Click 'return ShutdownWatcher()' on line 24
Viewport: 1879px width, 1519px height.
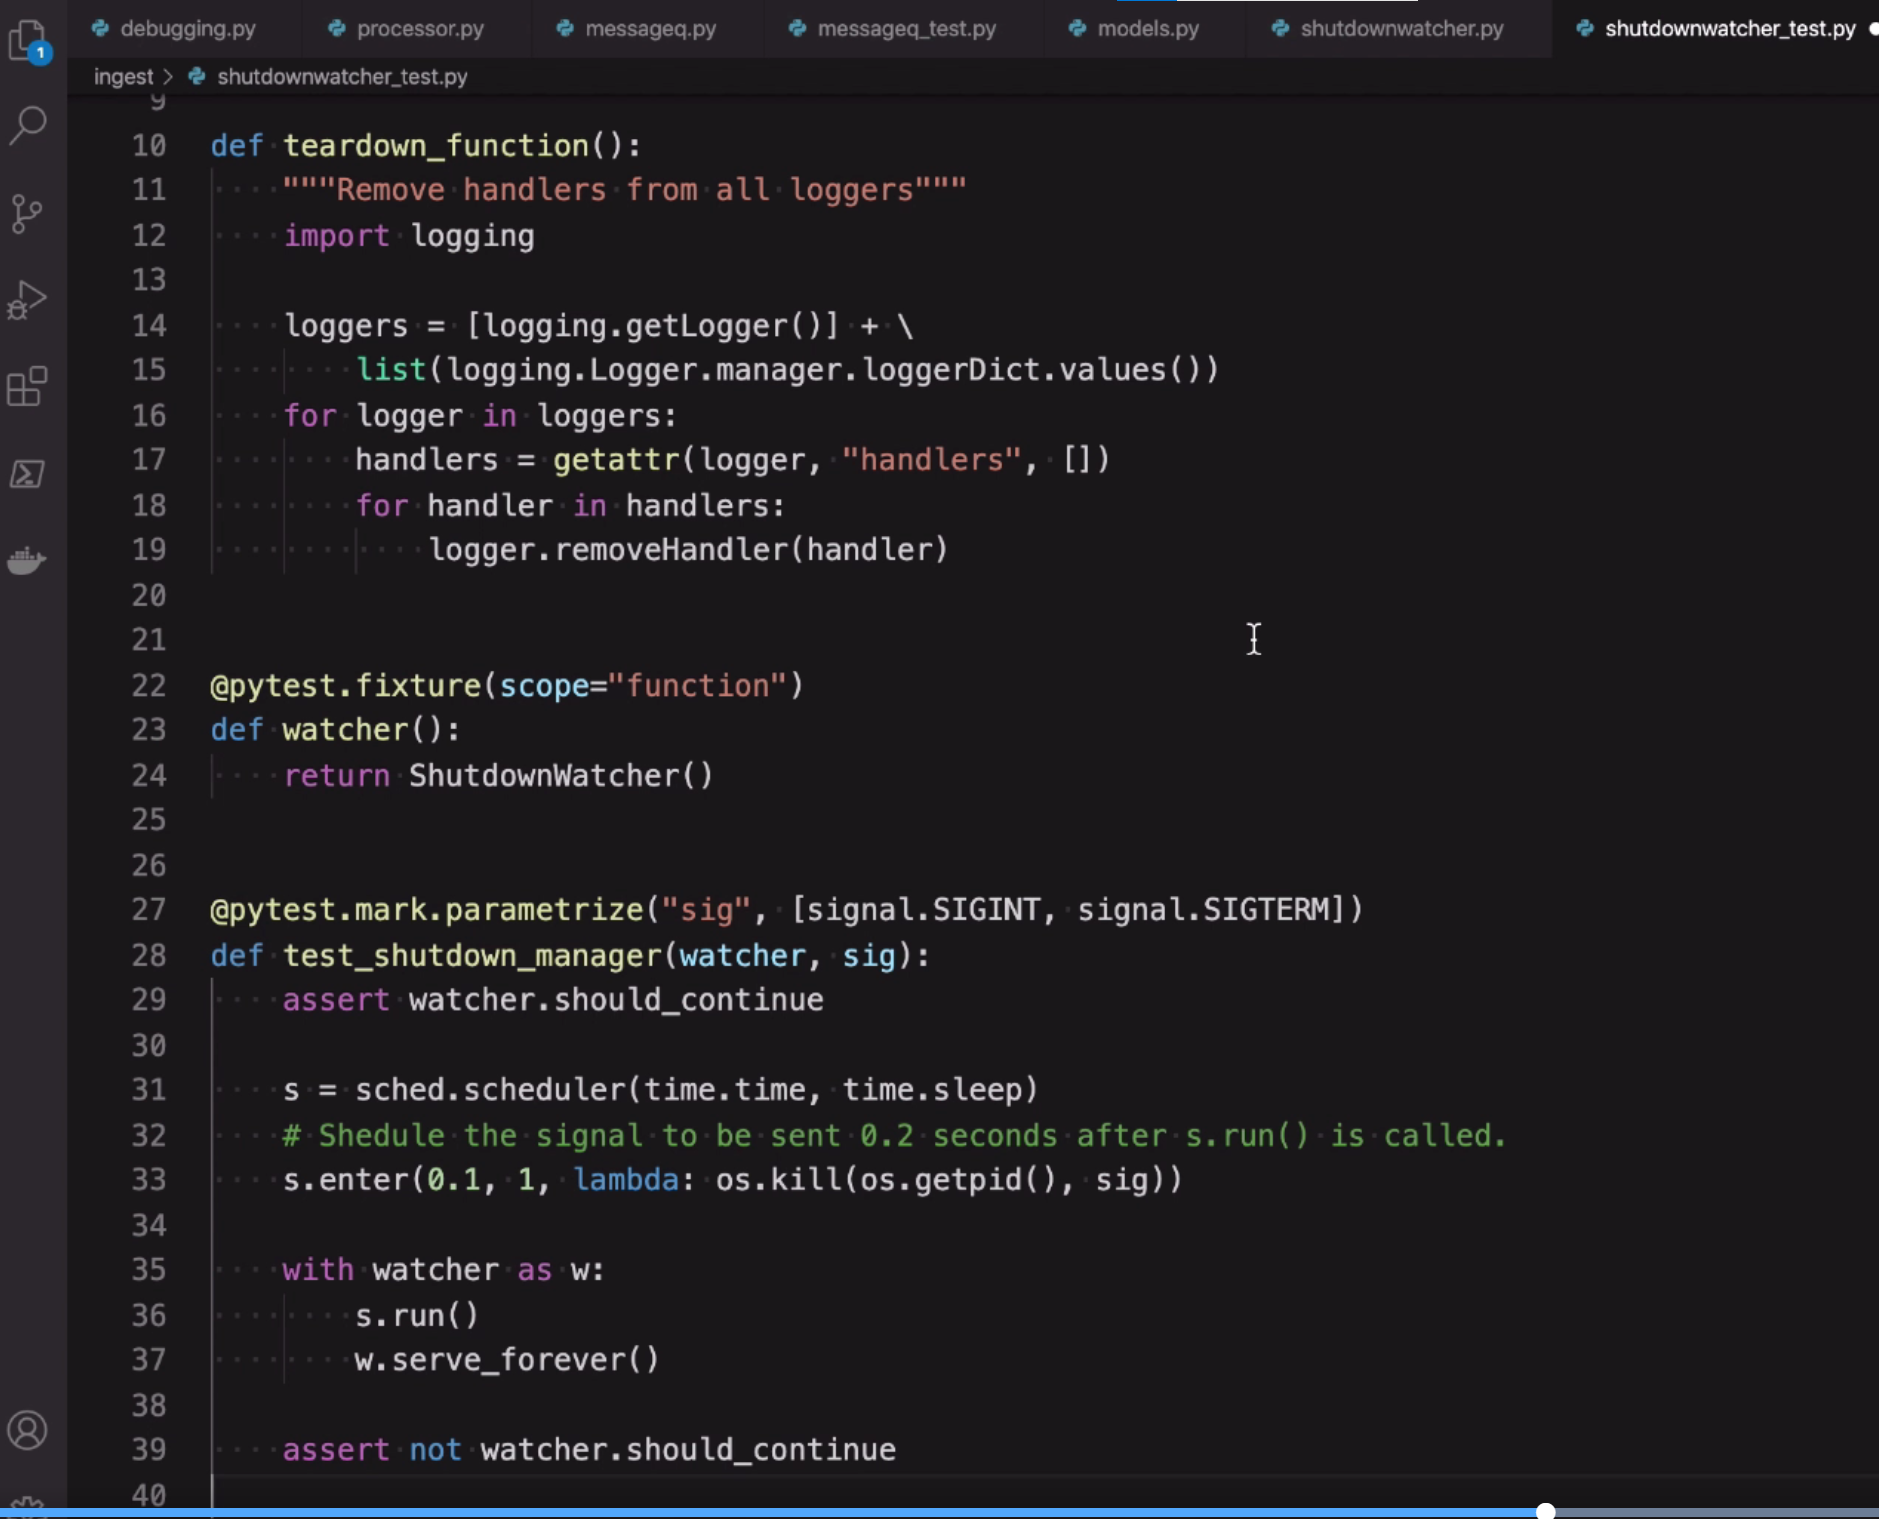coord(498,776)
